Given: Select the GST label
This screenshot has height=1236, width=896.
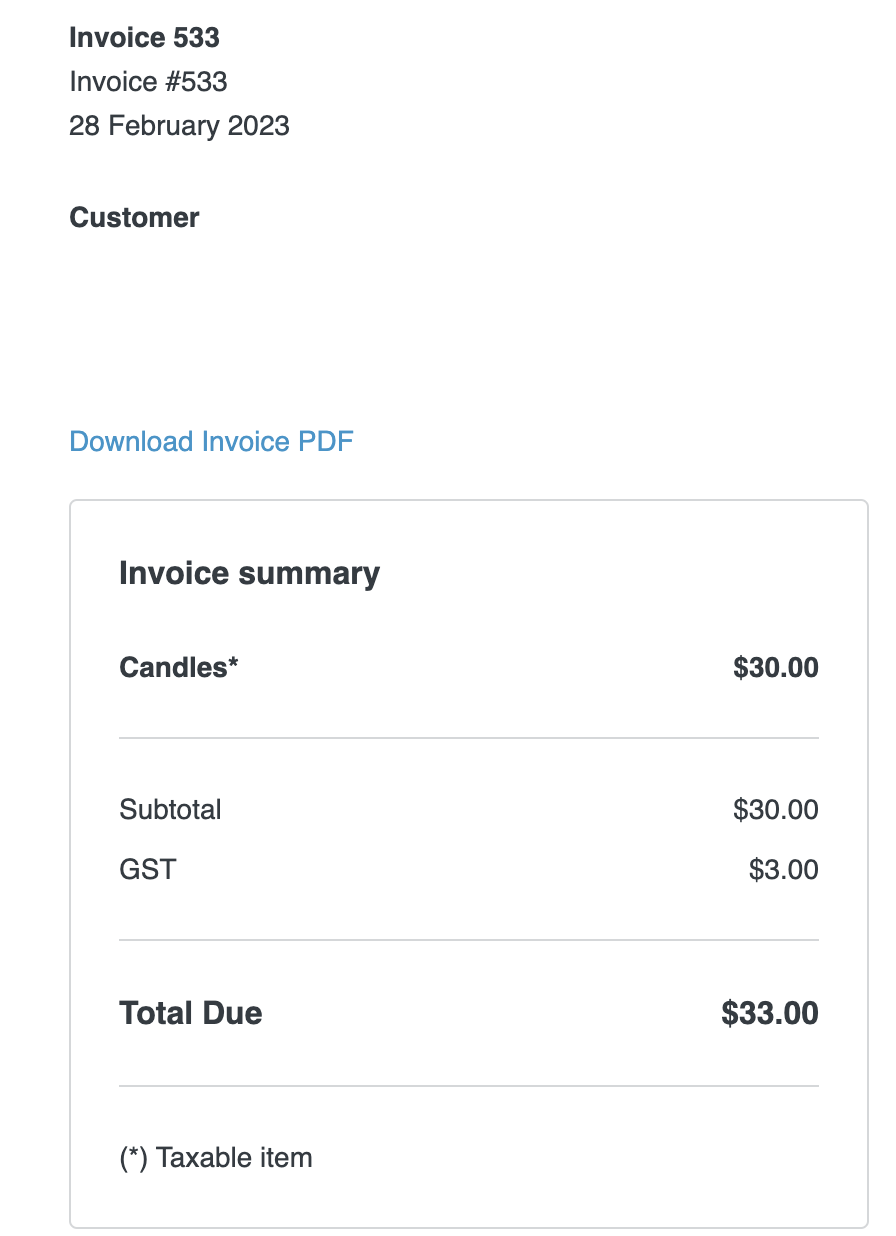Looking at the screenshot, I should pyautogui.click(x=147, y=869).
